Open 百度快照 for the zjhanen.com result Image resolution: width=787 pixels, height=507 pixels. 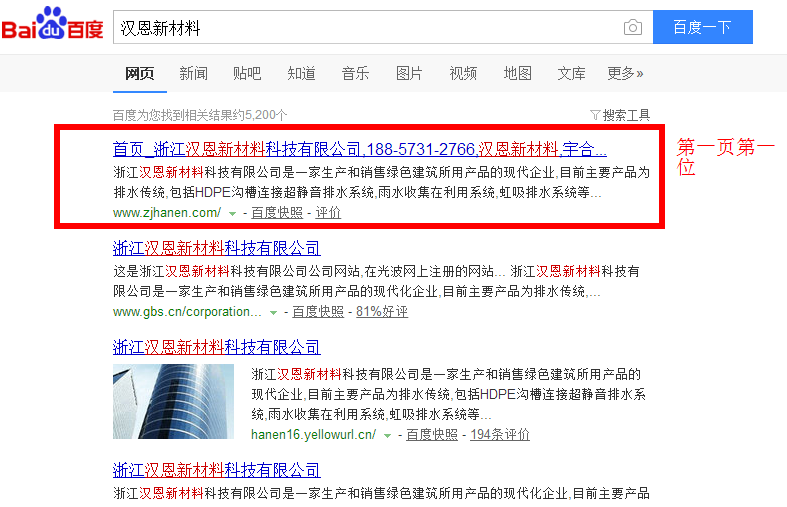click(277, 213)
